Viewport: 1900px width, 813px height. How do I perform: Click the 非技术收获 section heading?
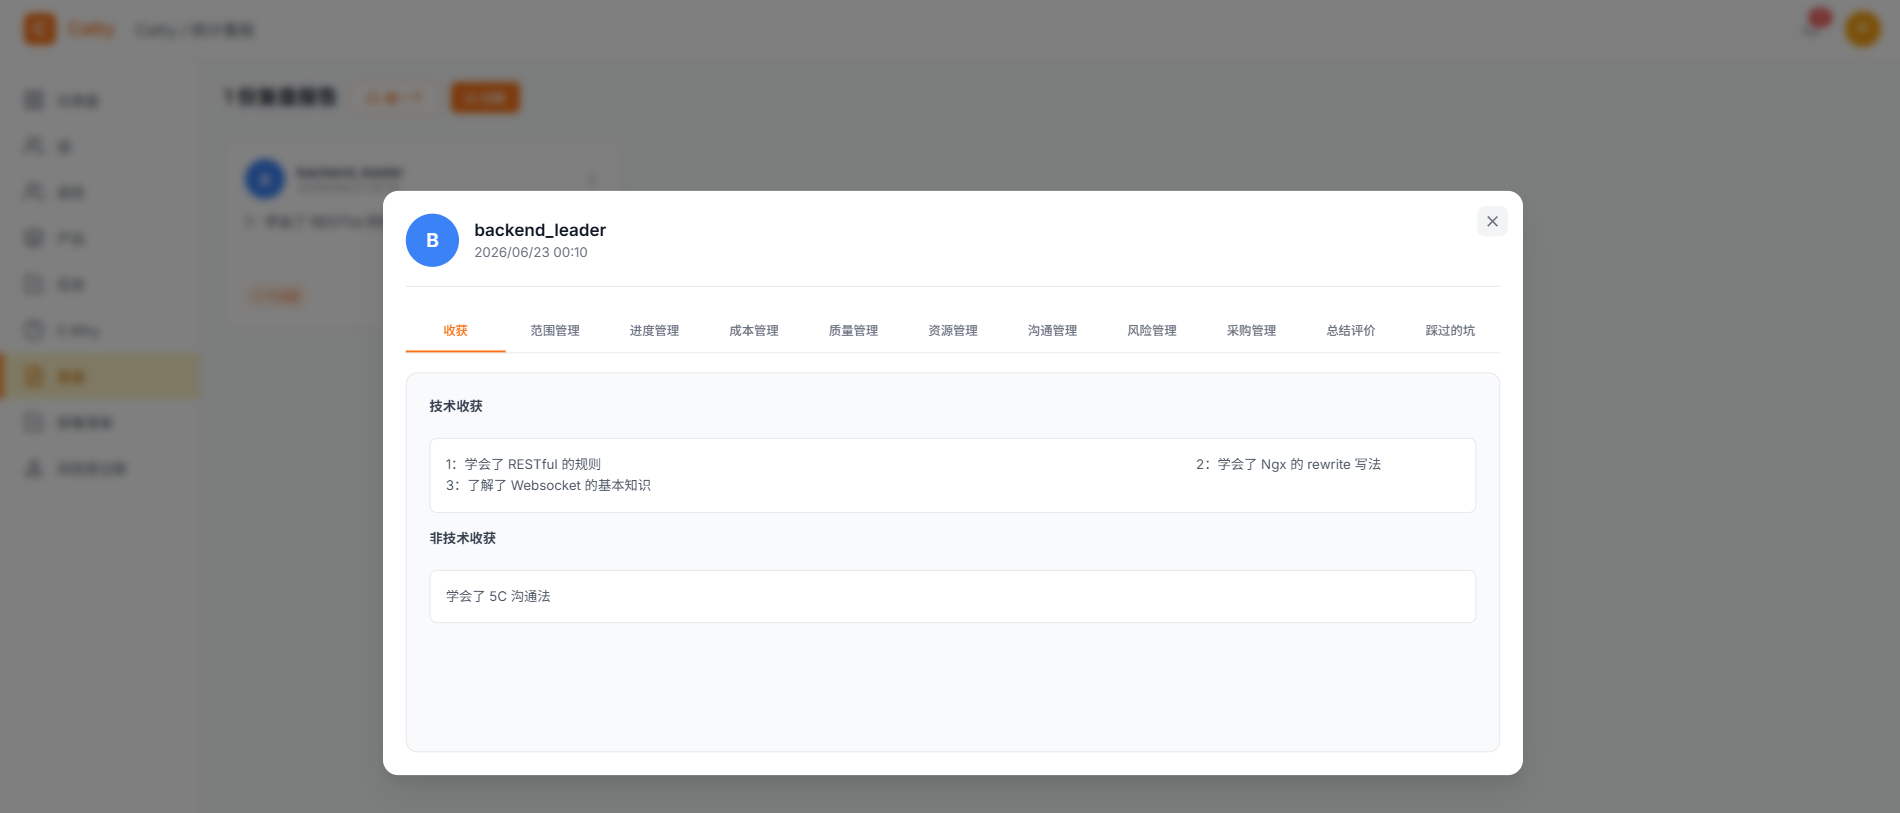[x=463, y=538]
